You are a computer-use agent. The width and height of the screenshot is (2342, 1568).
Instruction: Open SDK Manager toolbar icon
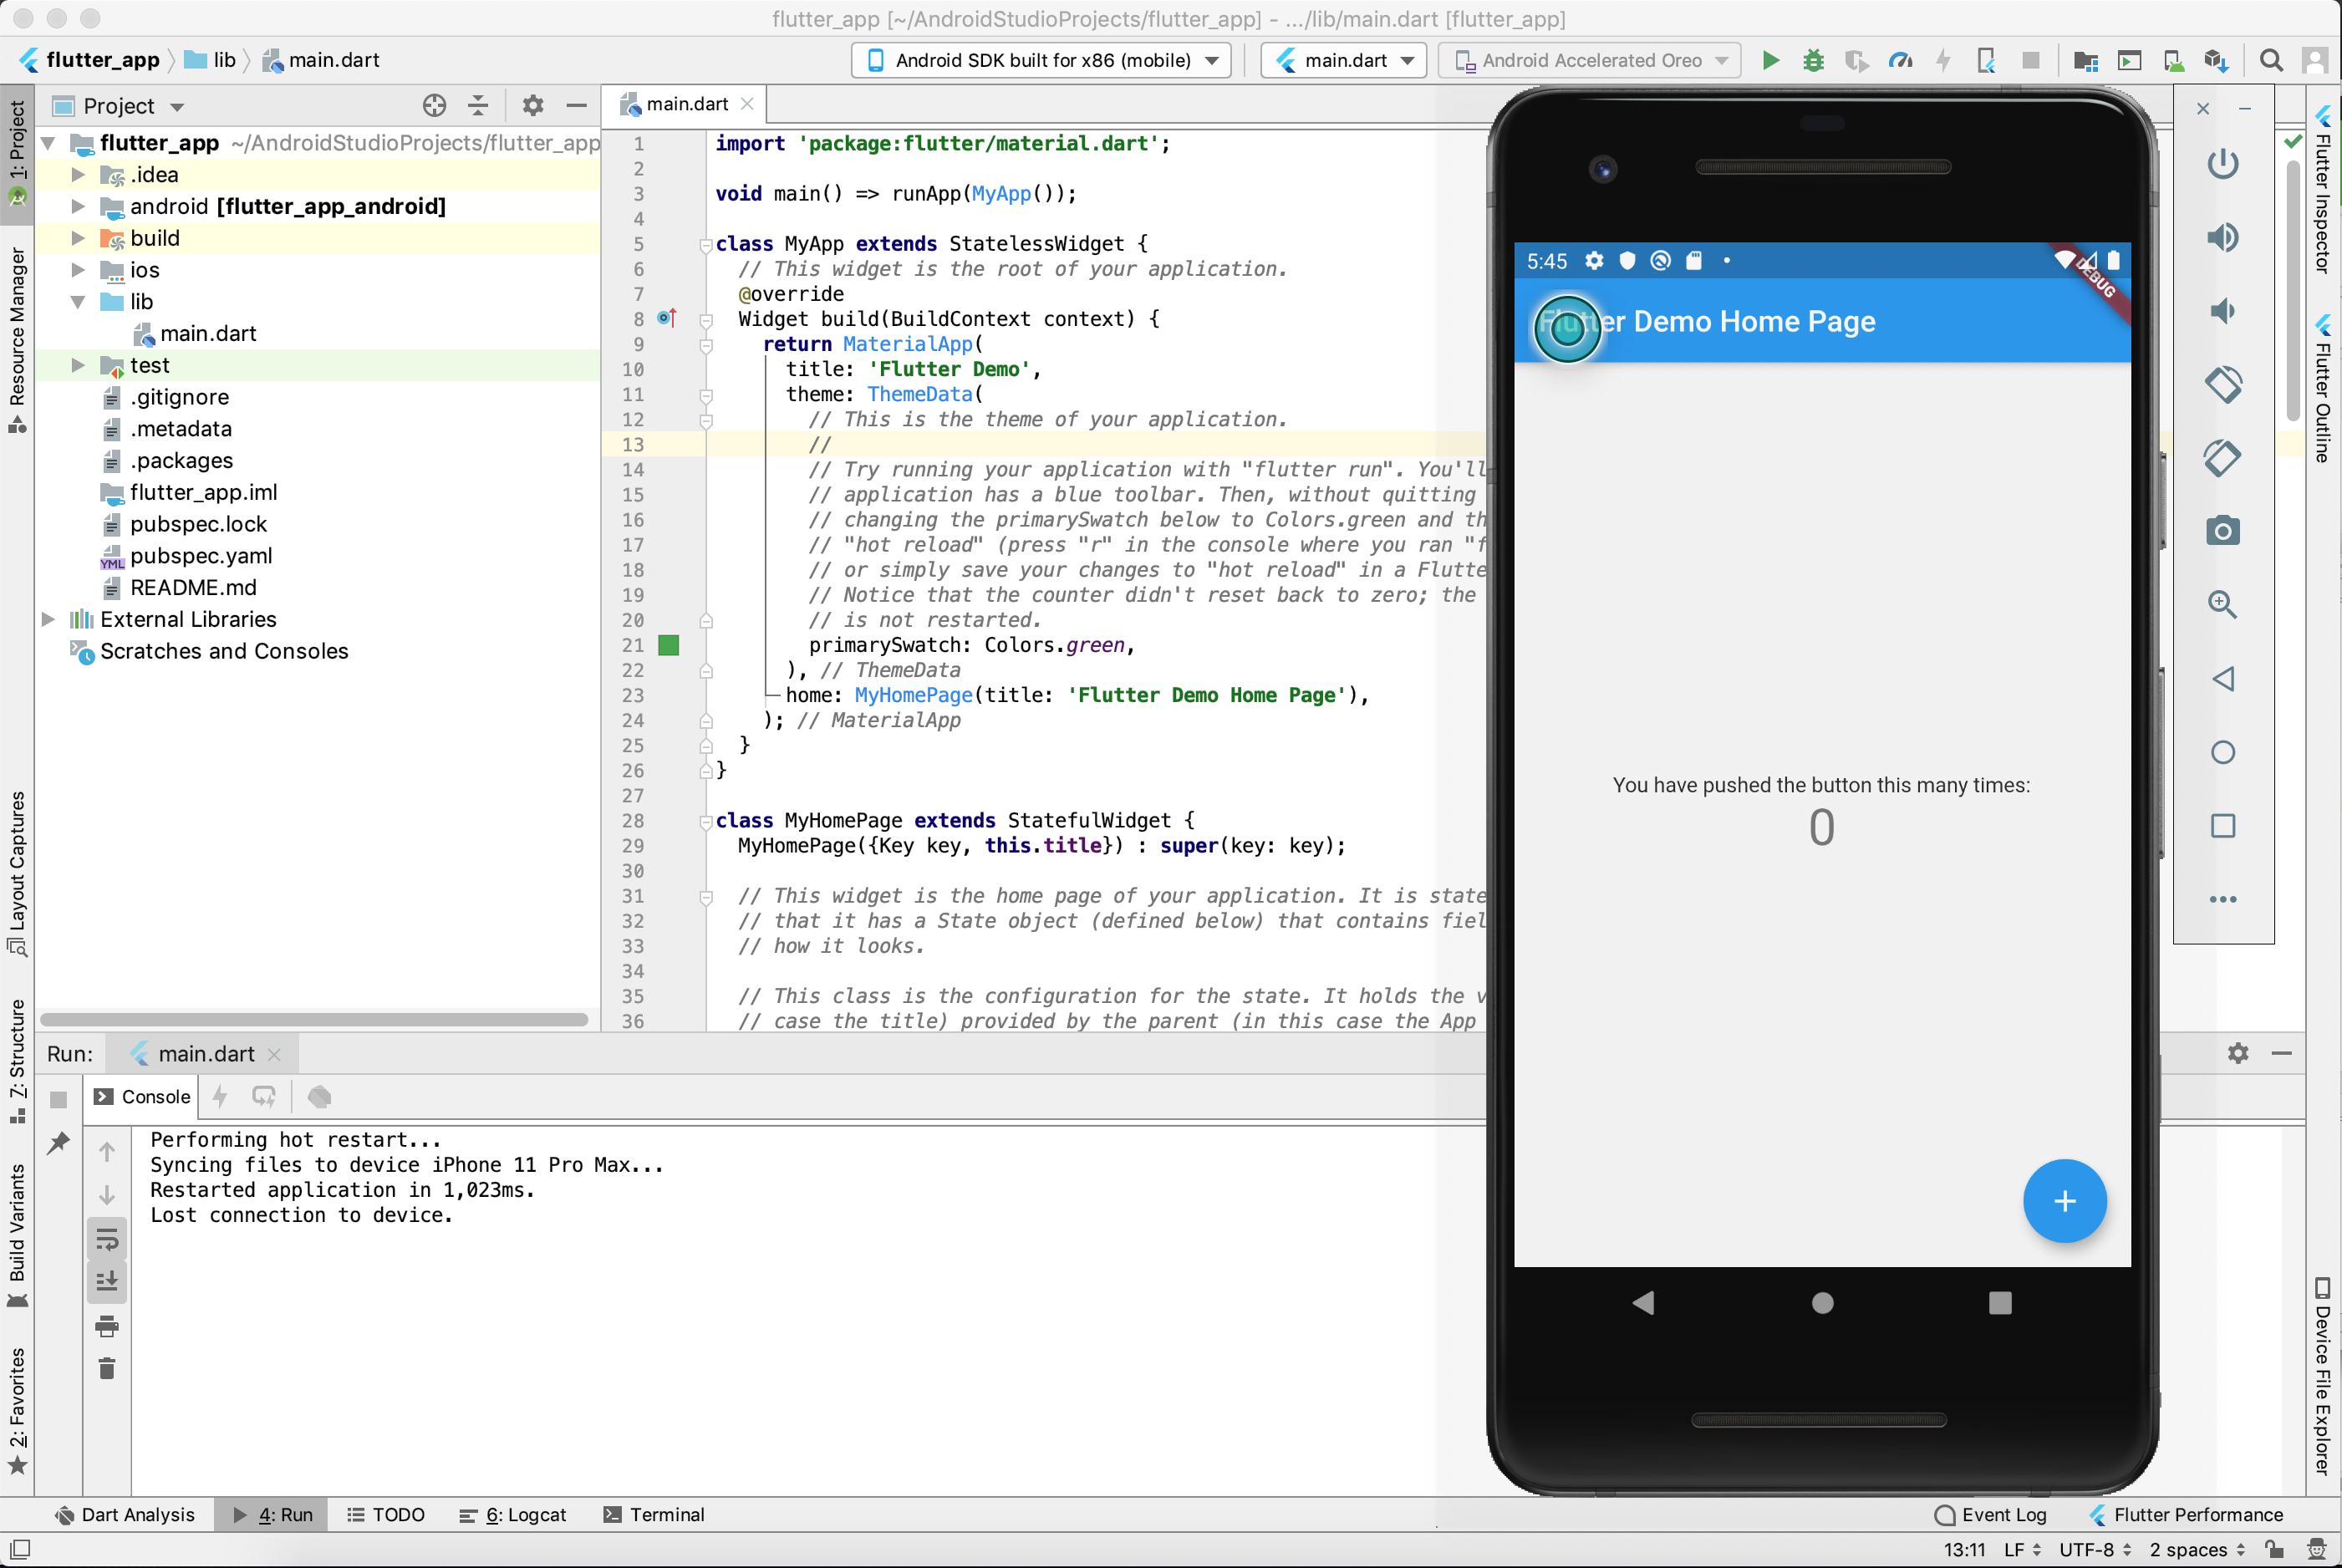(2216, 60)
